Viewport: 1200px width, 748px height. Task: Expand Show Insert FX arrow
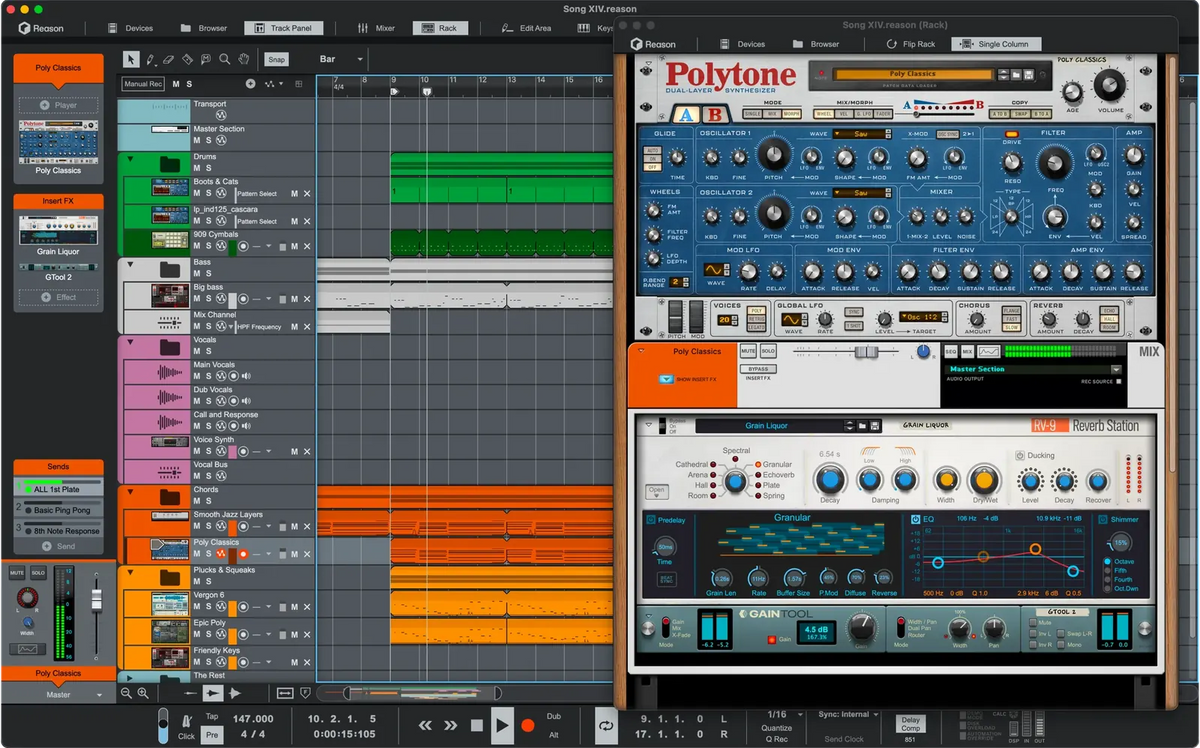(x=665, y=380)
